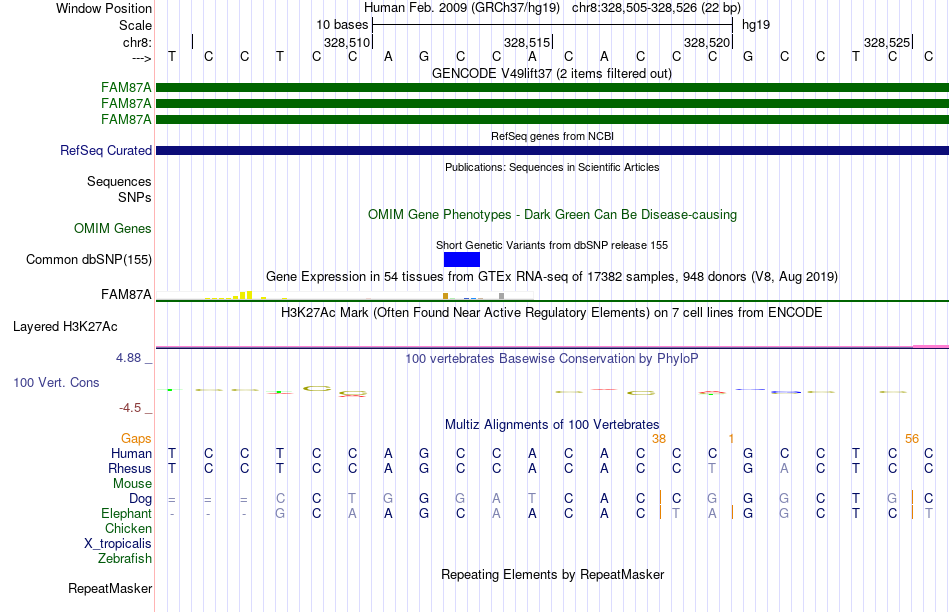The width and height of the screenshot is (950, 612).
Task: Open the RefSeq Curated track label
Action: coord(106,150)
